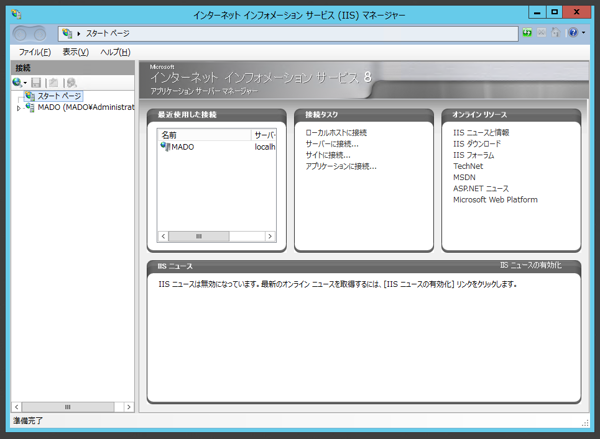Click アプリケーションに接続... link

click(x=341, y=166)
